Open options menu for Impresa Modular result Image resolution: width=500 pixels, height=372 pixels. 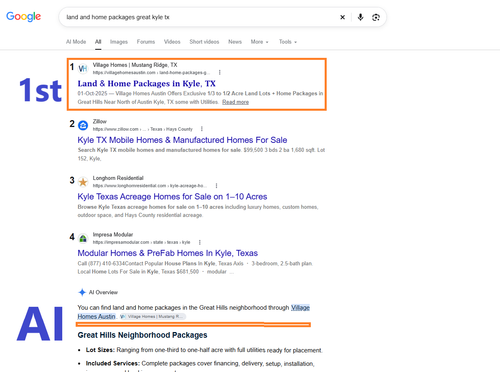click(199, 242)
